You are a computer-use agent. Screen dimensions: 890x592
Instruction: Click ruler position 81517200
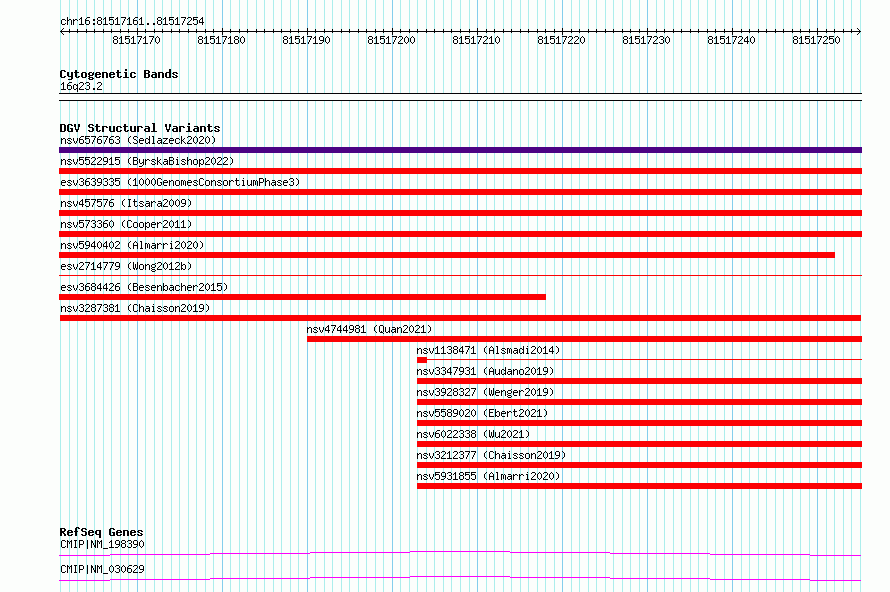392,40
